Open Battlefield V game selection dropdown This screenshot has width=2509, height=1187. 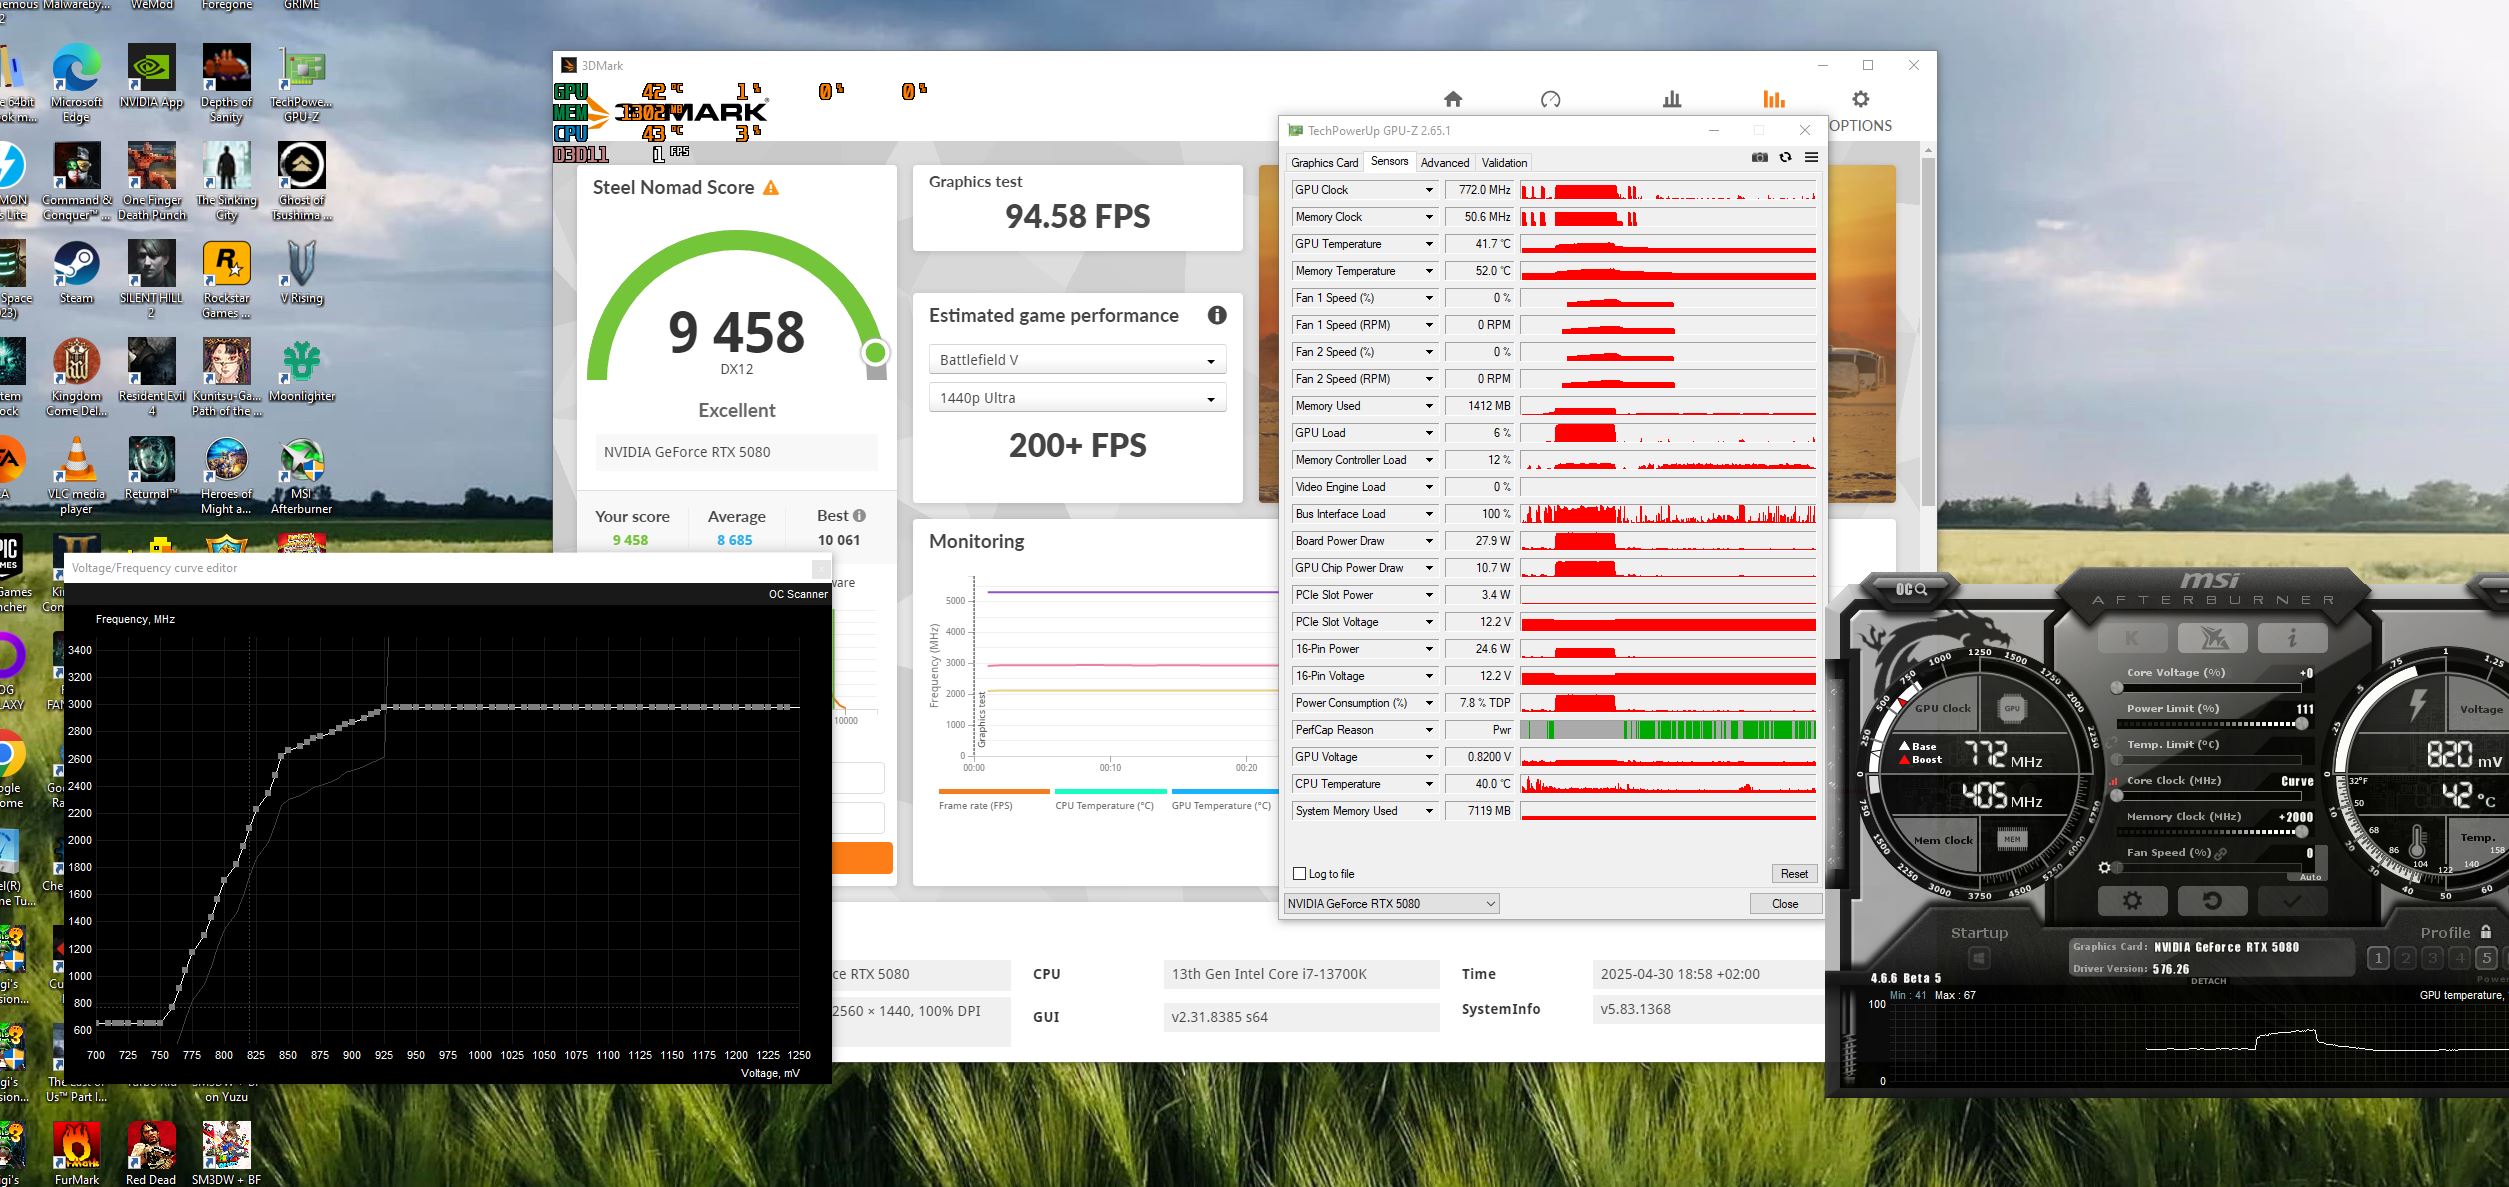(x=1077, y=360)
